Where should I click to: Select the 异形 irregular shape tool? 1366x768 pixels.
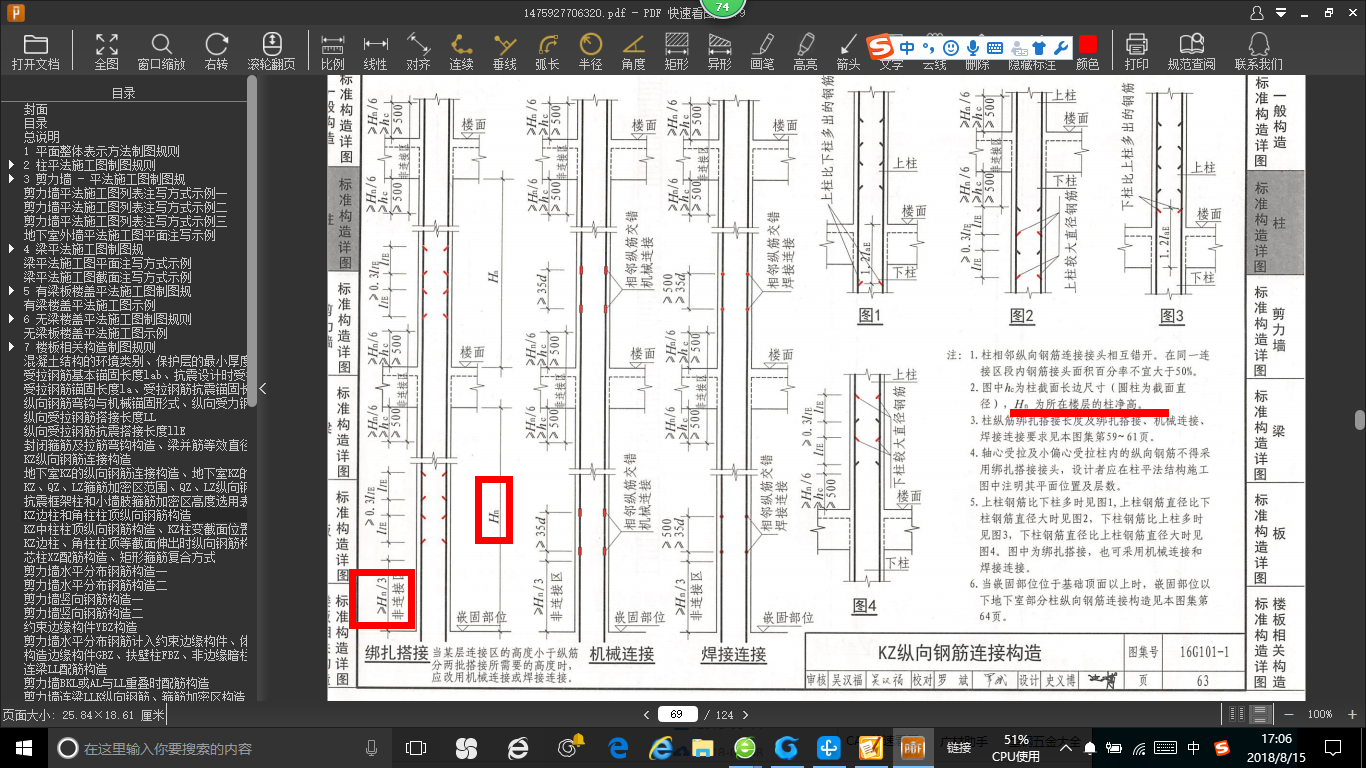click(719, 50)
